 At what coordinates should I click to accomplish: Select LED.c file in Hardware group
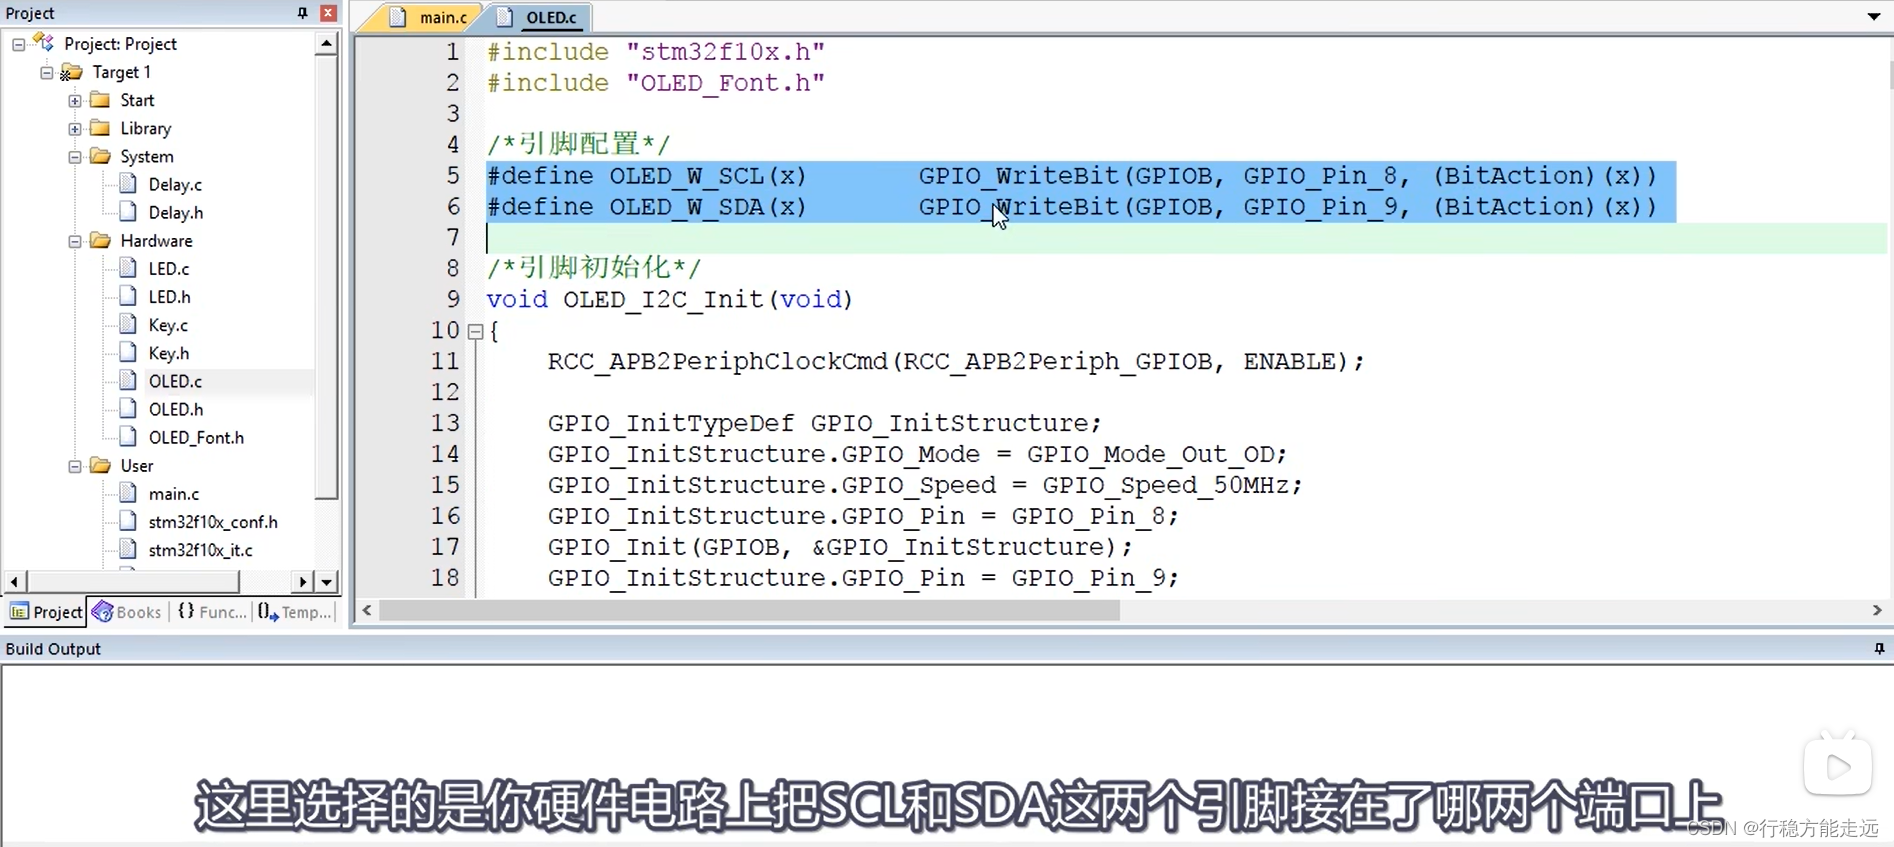pos(169,269)
